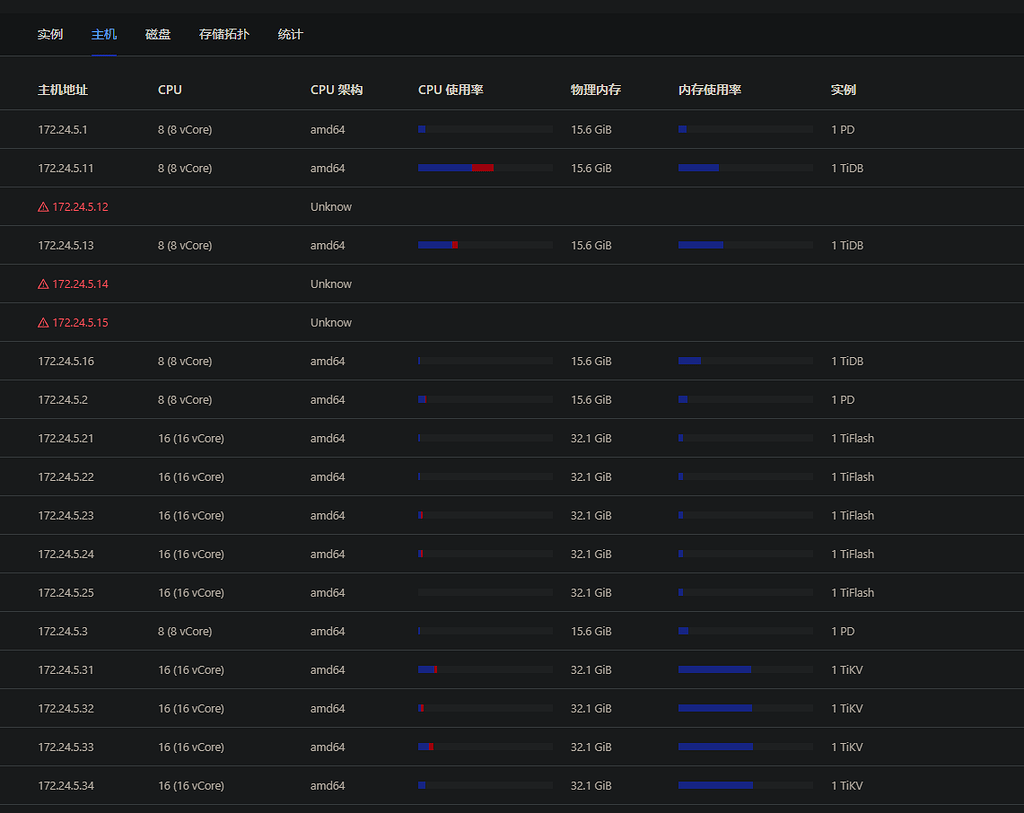
Task: Click the warning icon beside 172.24.5.15
Action: coord(41,322)
